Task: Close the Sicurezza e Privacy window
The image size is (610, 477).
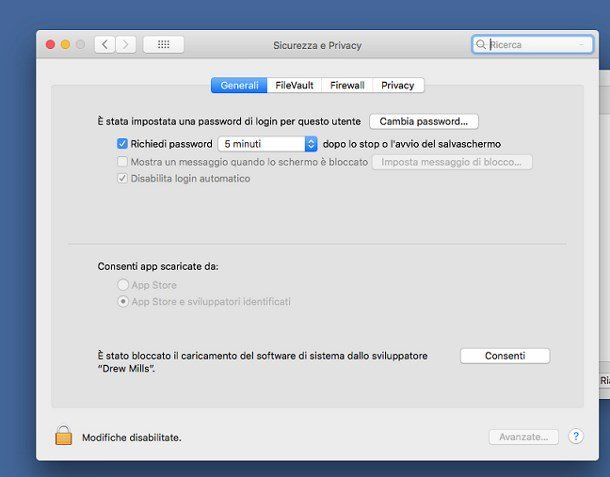Action: click(x=50, y=45)
